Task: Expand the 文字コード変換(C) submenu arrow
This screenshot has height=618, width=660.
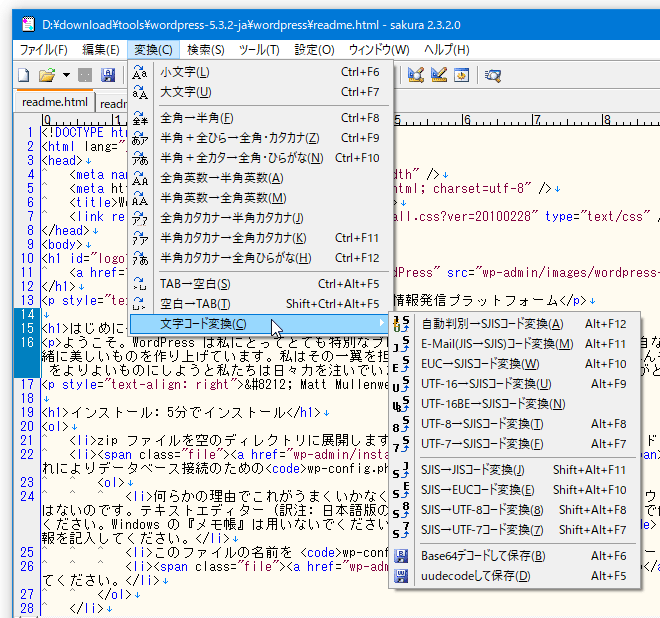Action: tap(381, 323)
